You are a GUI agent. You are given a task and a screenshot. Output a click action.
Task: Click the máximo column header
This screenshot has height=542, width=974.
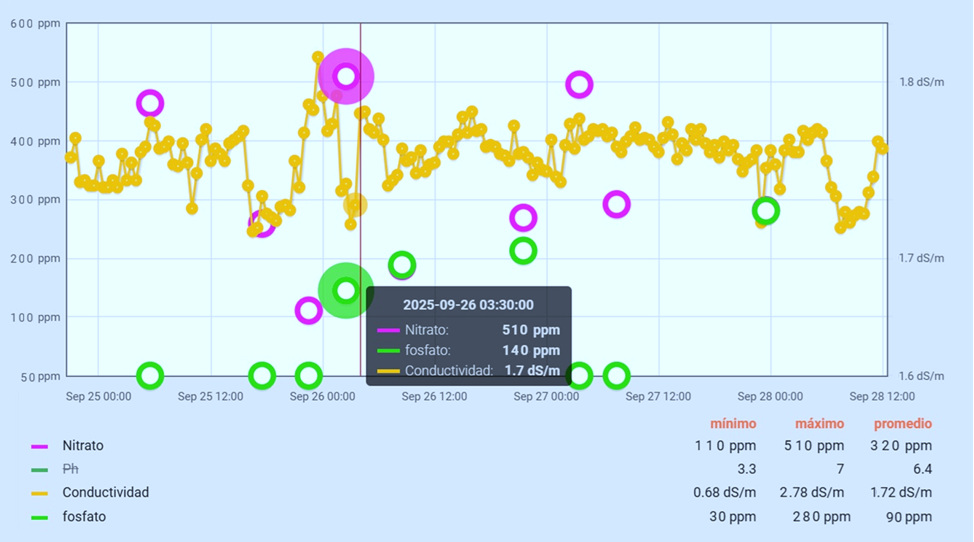819,423
